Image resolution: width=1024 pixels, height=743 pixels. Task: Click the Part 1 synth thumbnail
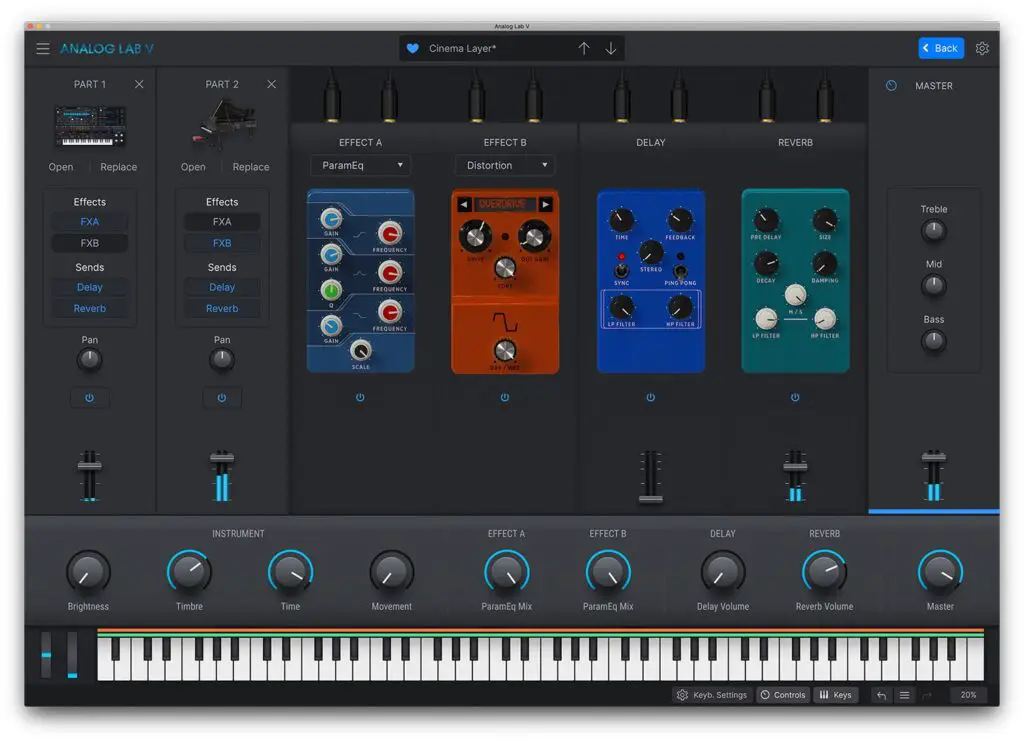(90, 127)
